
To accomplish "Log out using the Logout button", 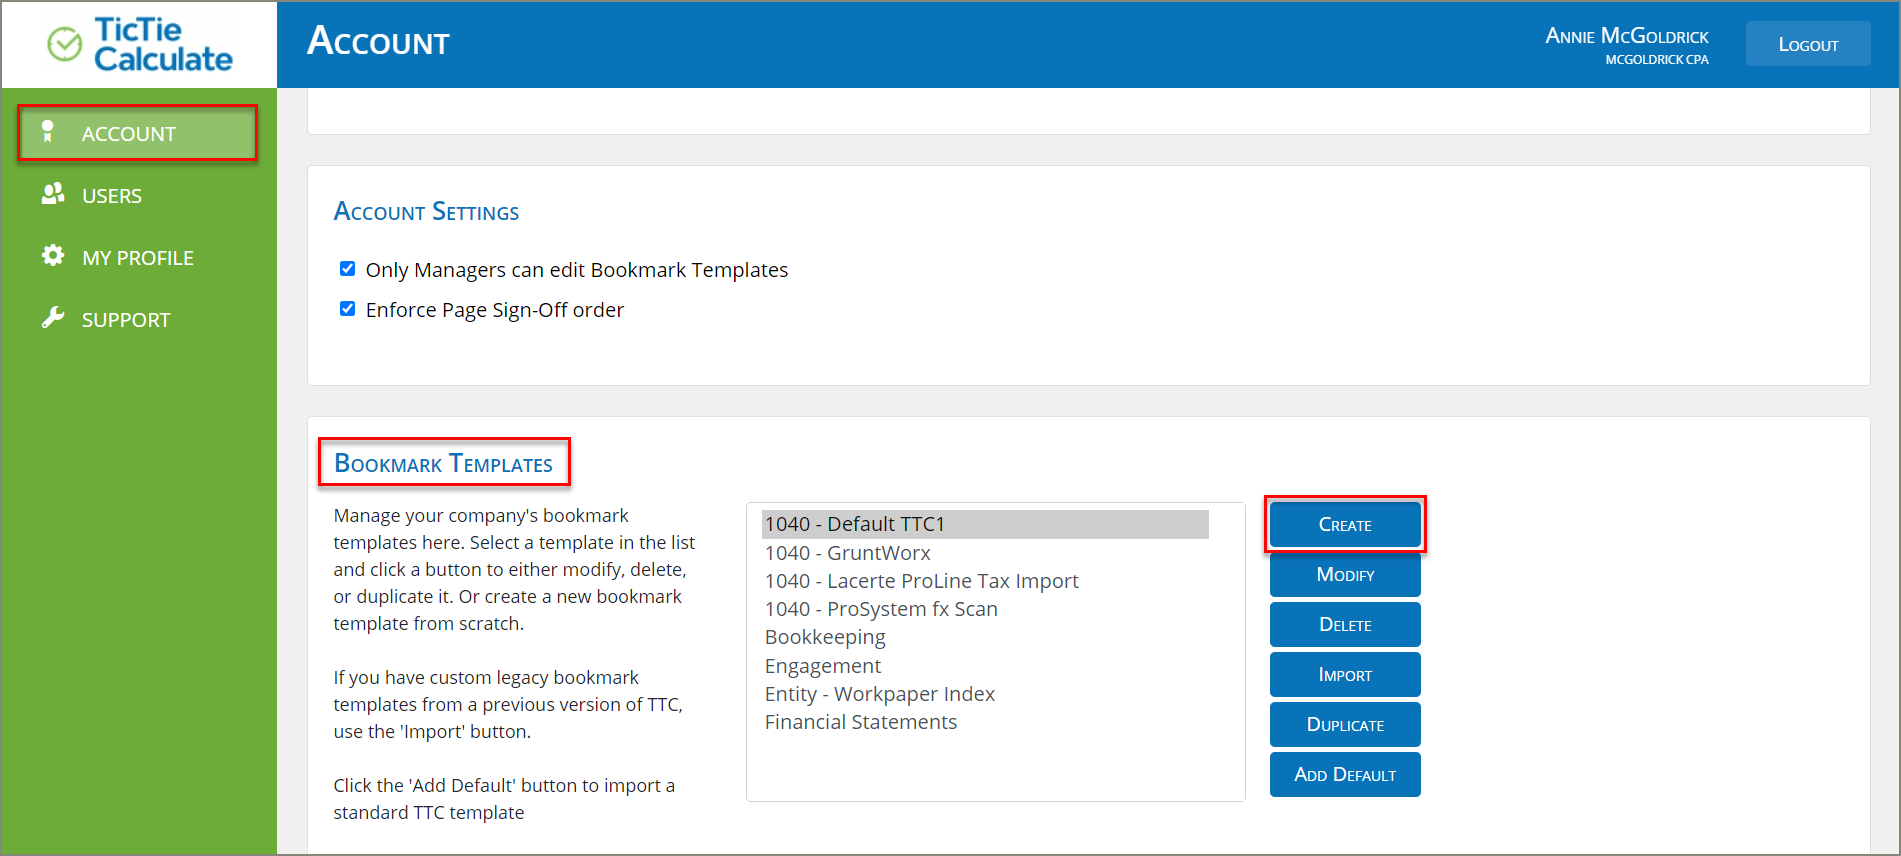I will 1807,45.
